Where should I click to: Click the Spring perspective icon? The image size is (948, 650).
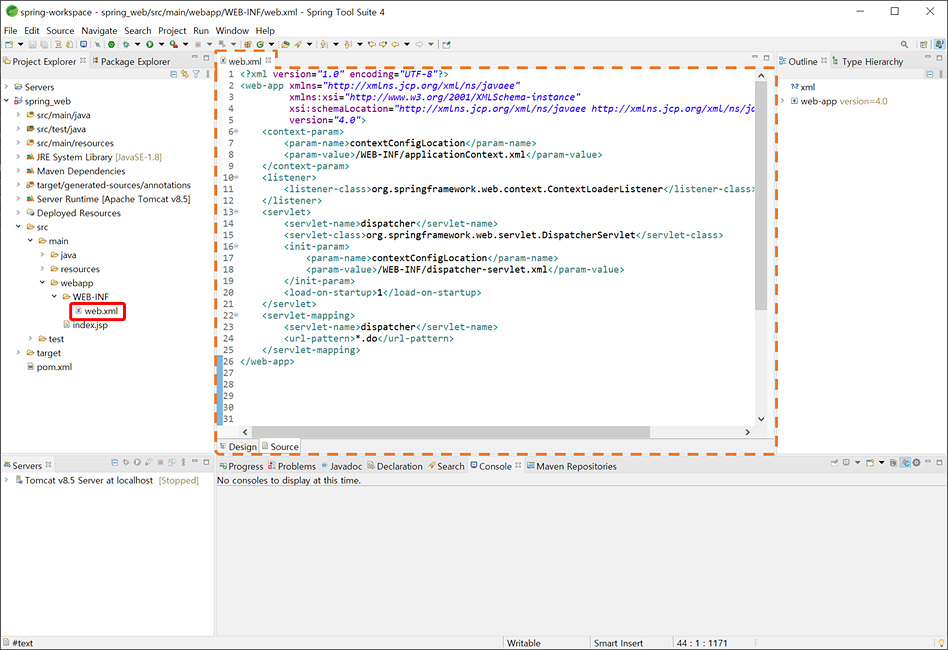tap(940, 44)
